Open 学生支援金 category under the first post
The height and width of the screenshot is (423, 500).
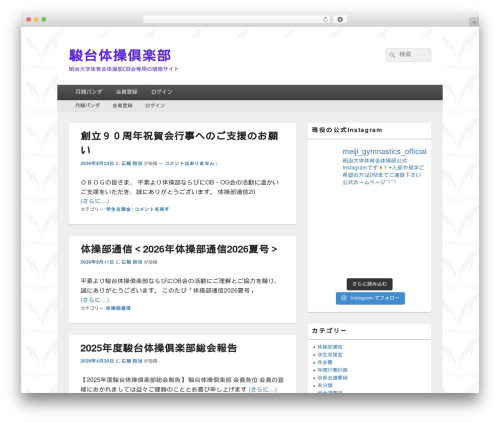point(118,209)
